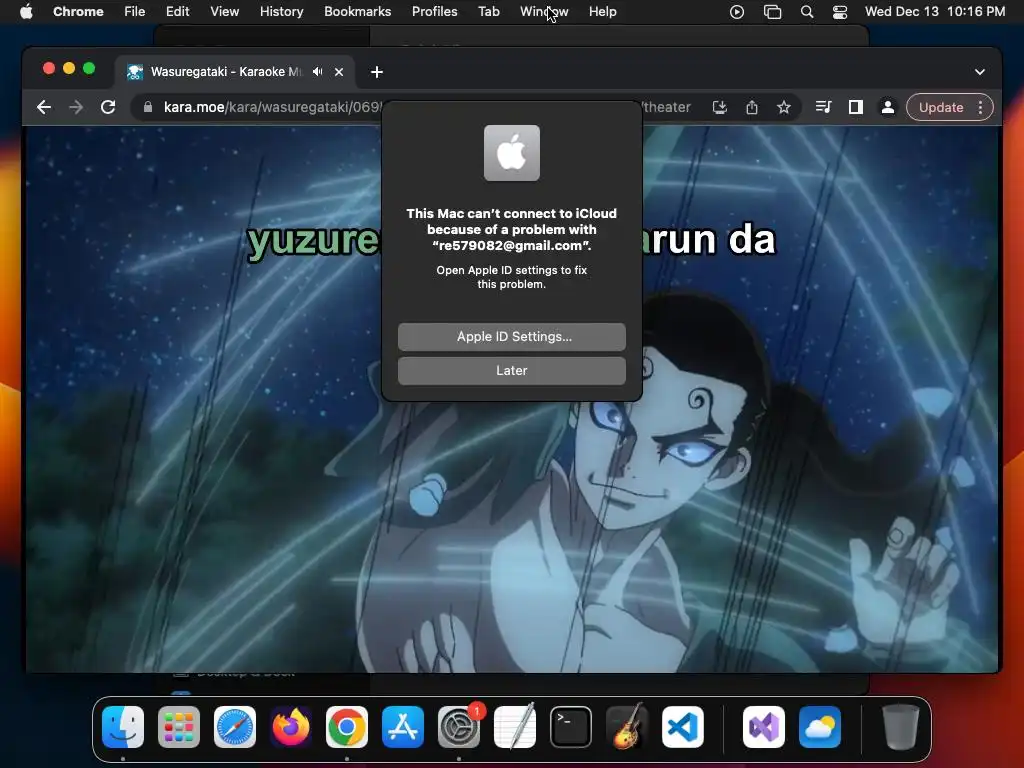This screenshot has height=768, width=1024.
Task: Open Visual Studio from the Dock
Action: tap(763, 727)
